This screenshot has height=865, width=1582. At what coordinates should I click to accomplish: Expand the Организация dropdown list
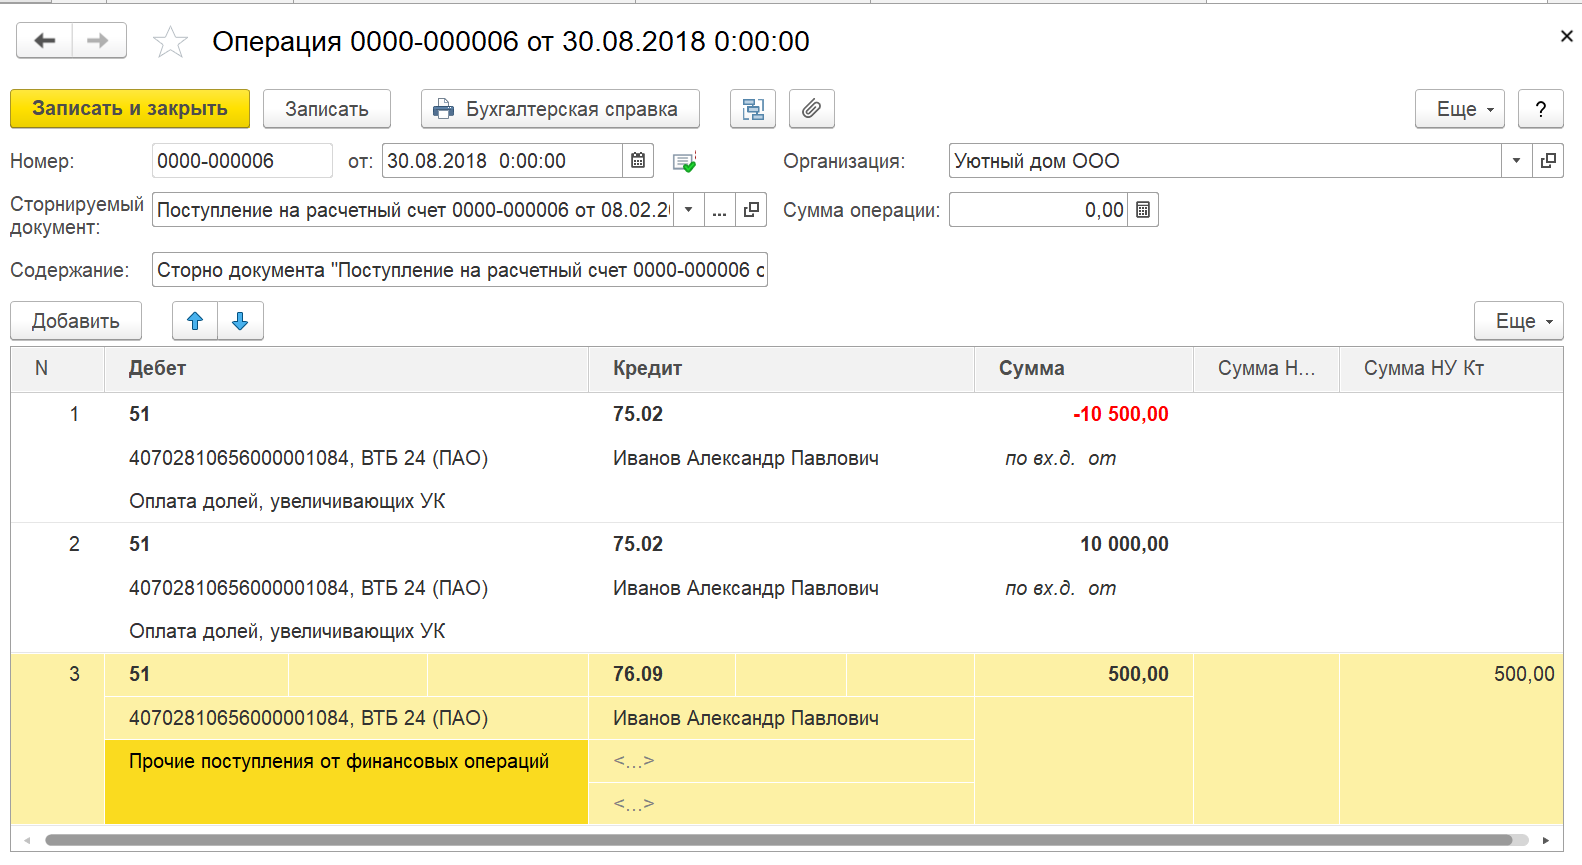click(1516, 161)
